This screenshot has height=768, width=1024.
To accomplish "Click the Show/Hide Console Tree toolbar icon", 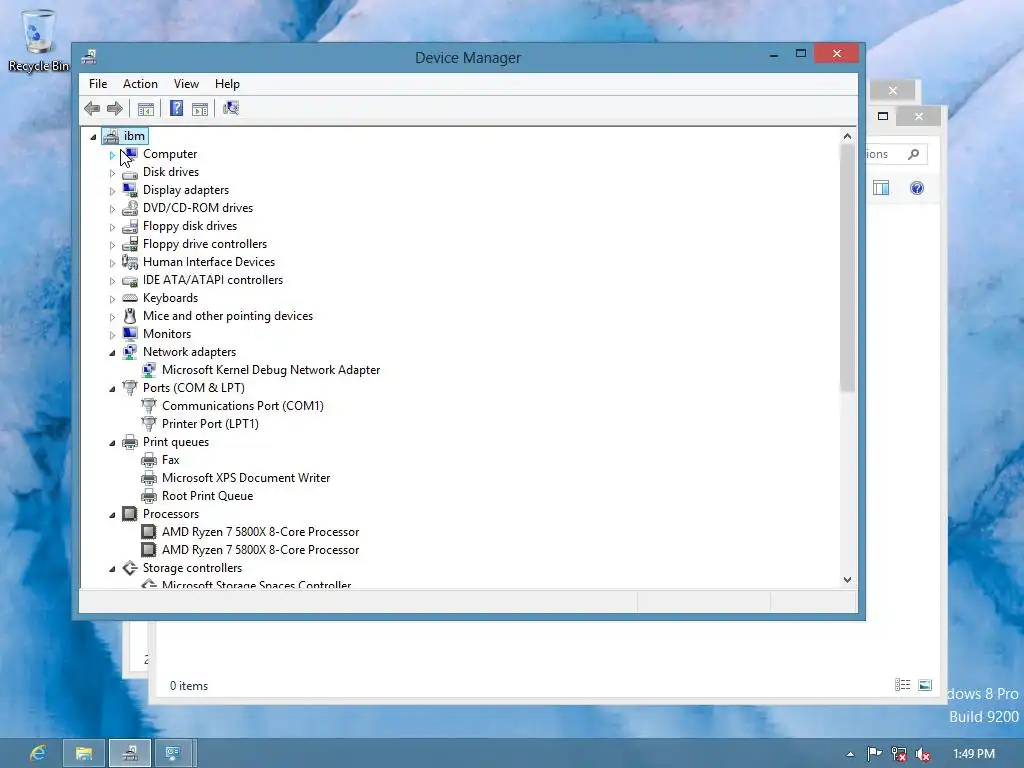I will [146, 109].
